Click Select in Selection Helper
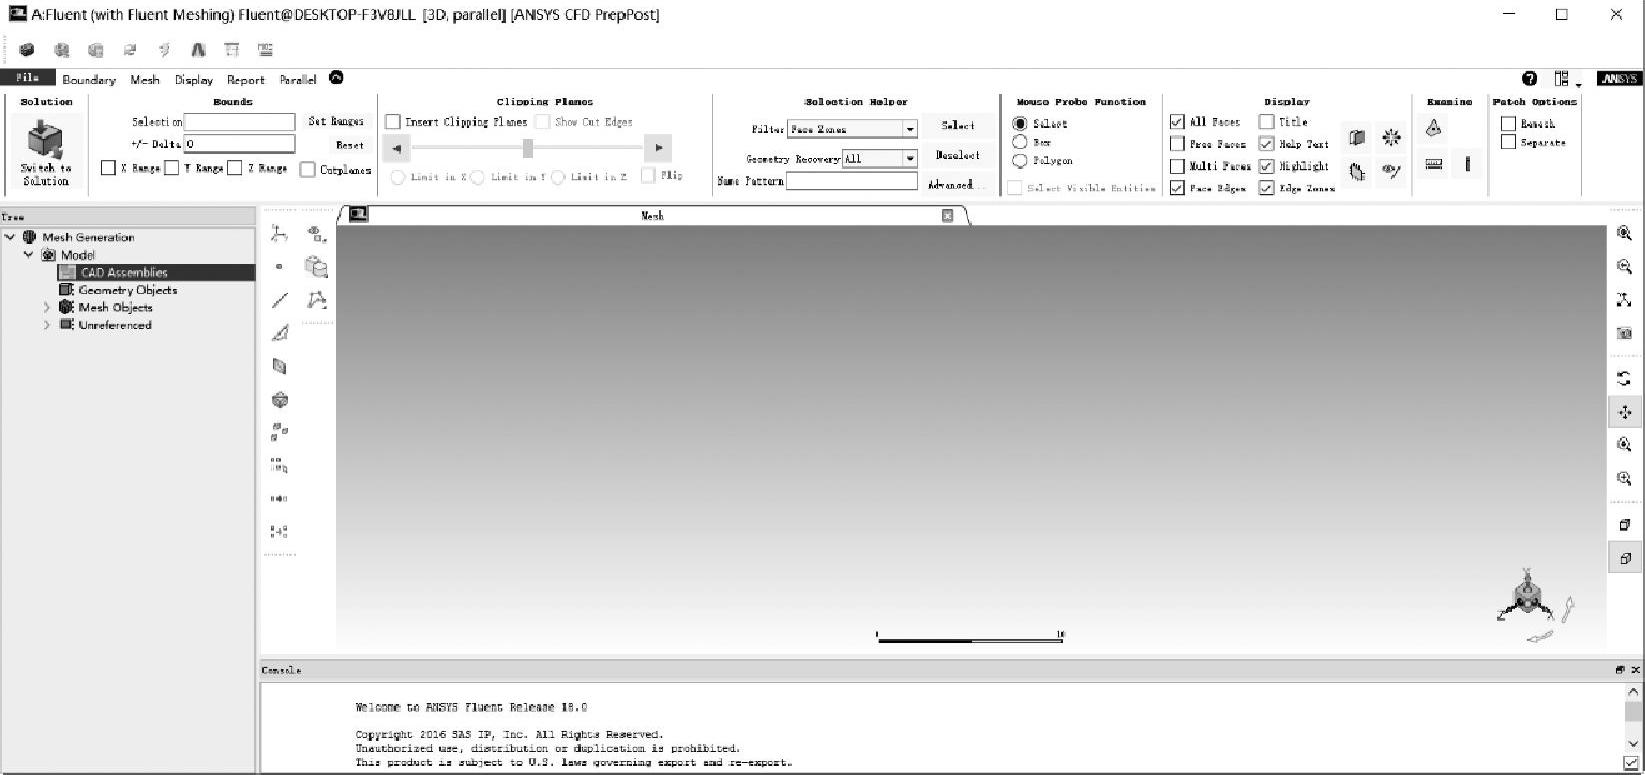Image resolution: width=1645 pixels, height=775 pixels. (957, 126)
